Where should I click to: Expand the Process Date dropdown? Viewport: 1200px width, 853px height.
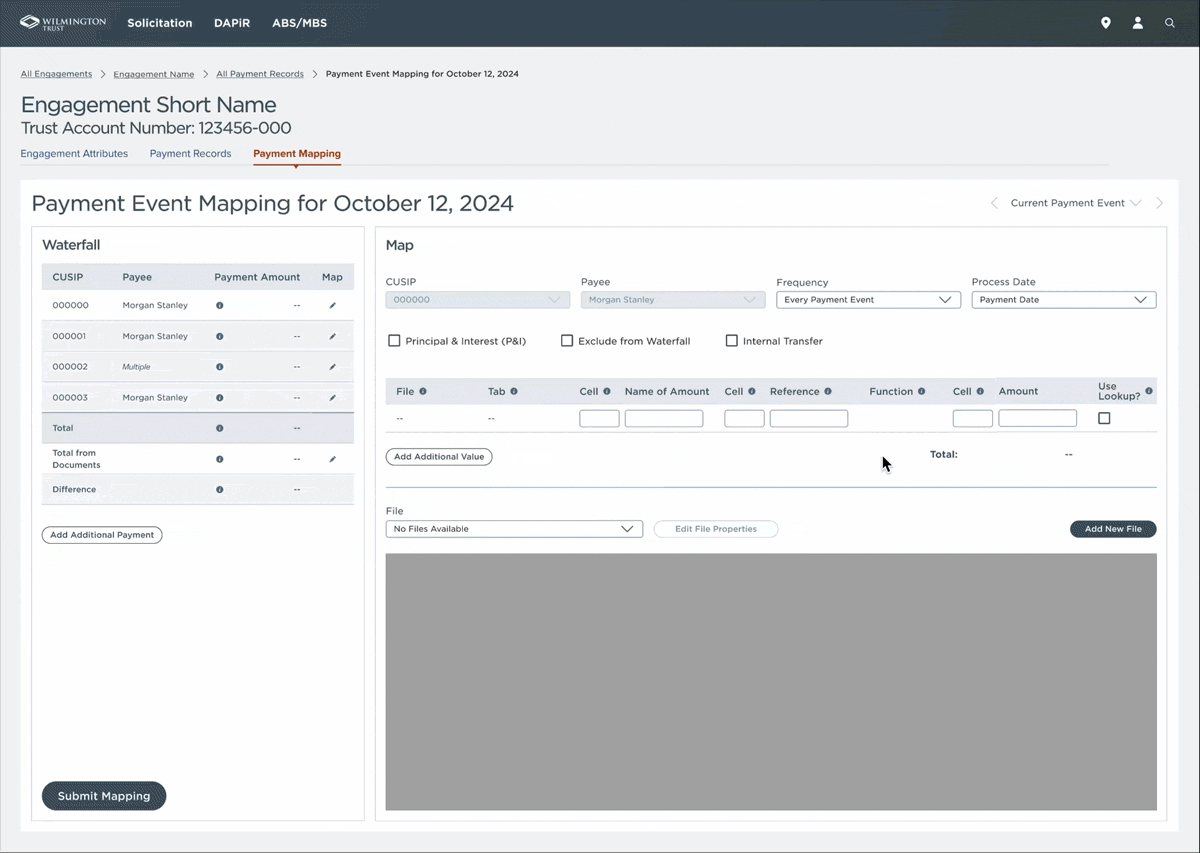point(1063,300)
